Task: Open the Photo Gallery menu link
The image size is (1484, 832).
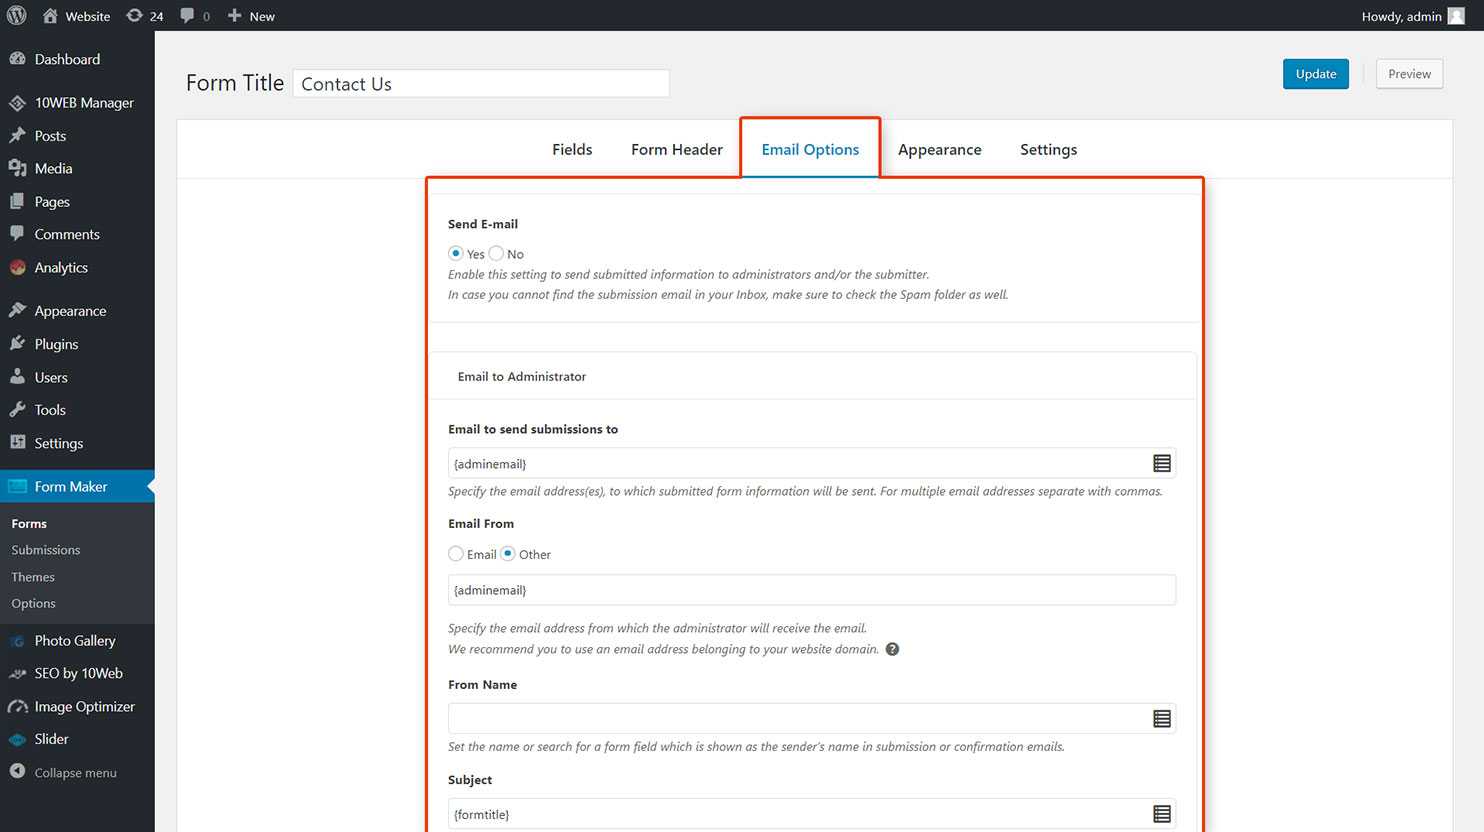Action: 75,641
